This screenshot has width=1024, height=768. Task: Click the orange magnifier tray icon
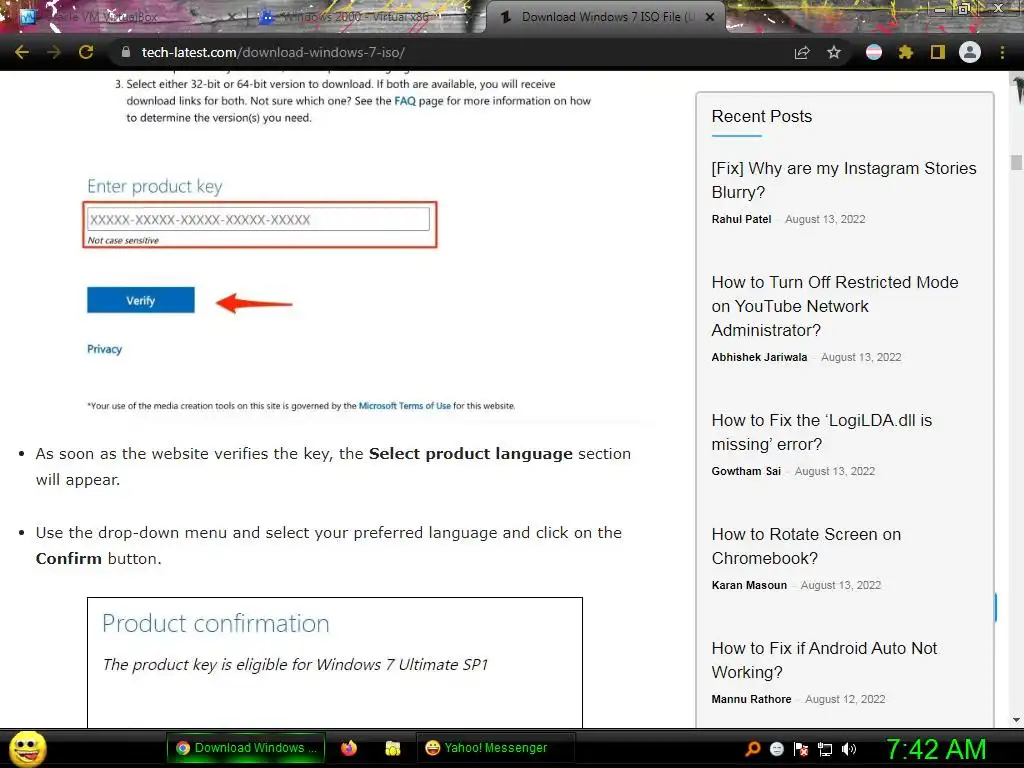coord(752,749)
